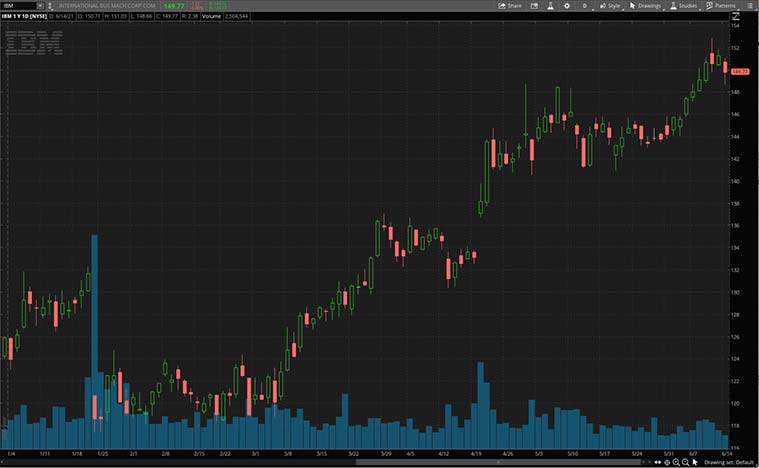This screenshot has width=759, height=468.
Task: Open the Share menu
Action: click(x=510, y=5)
